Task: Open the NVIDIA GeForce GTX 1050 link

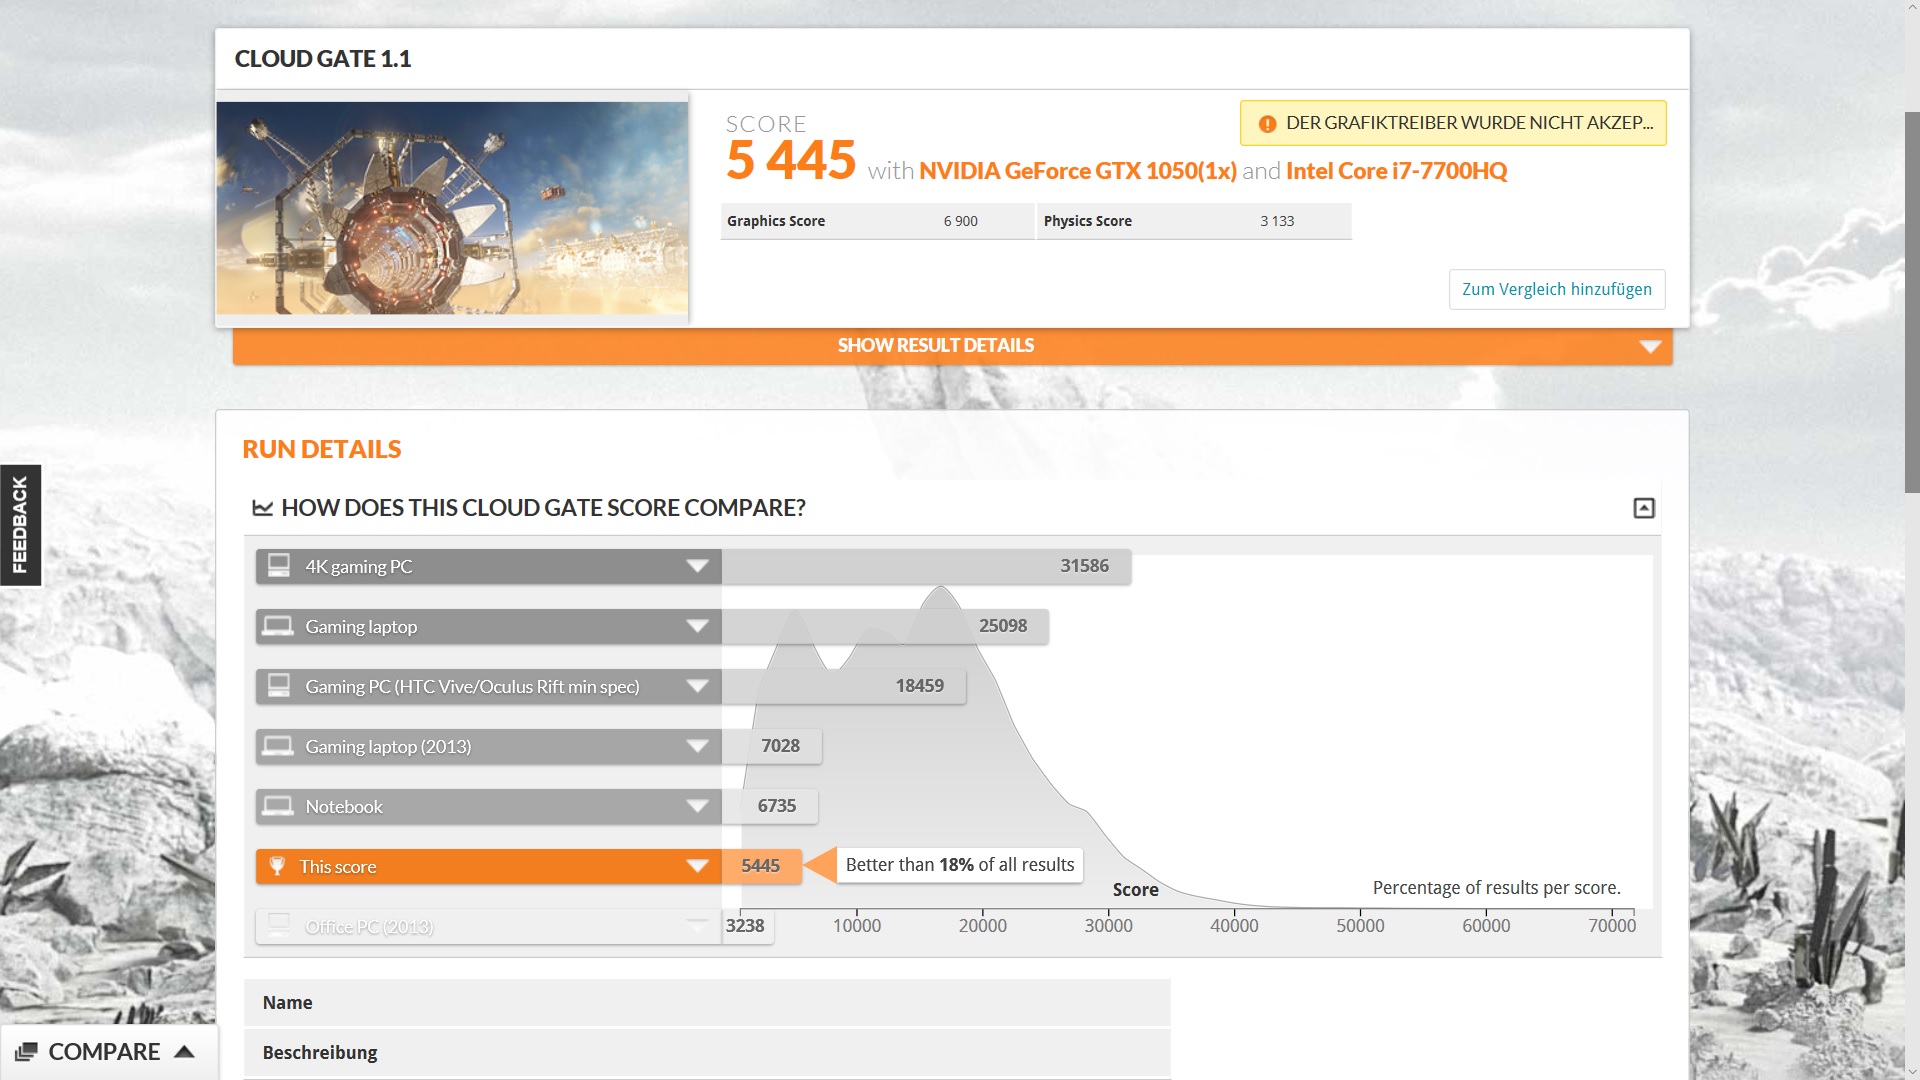Action: pos(1077,171)
